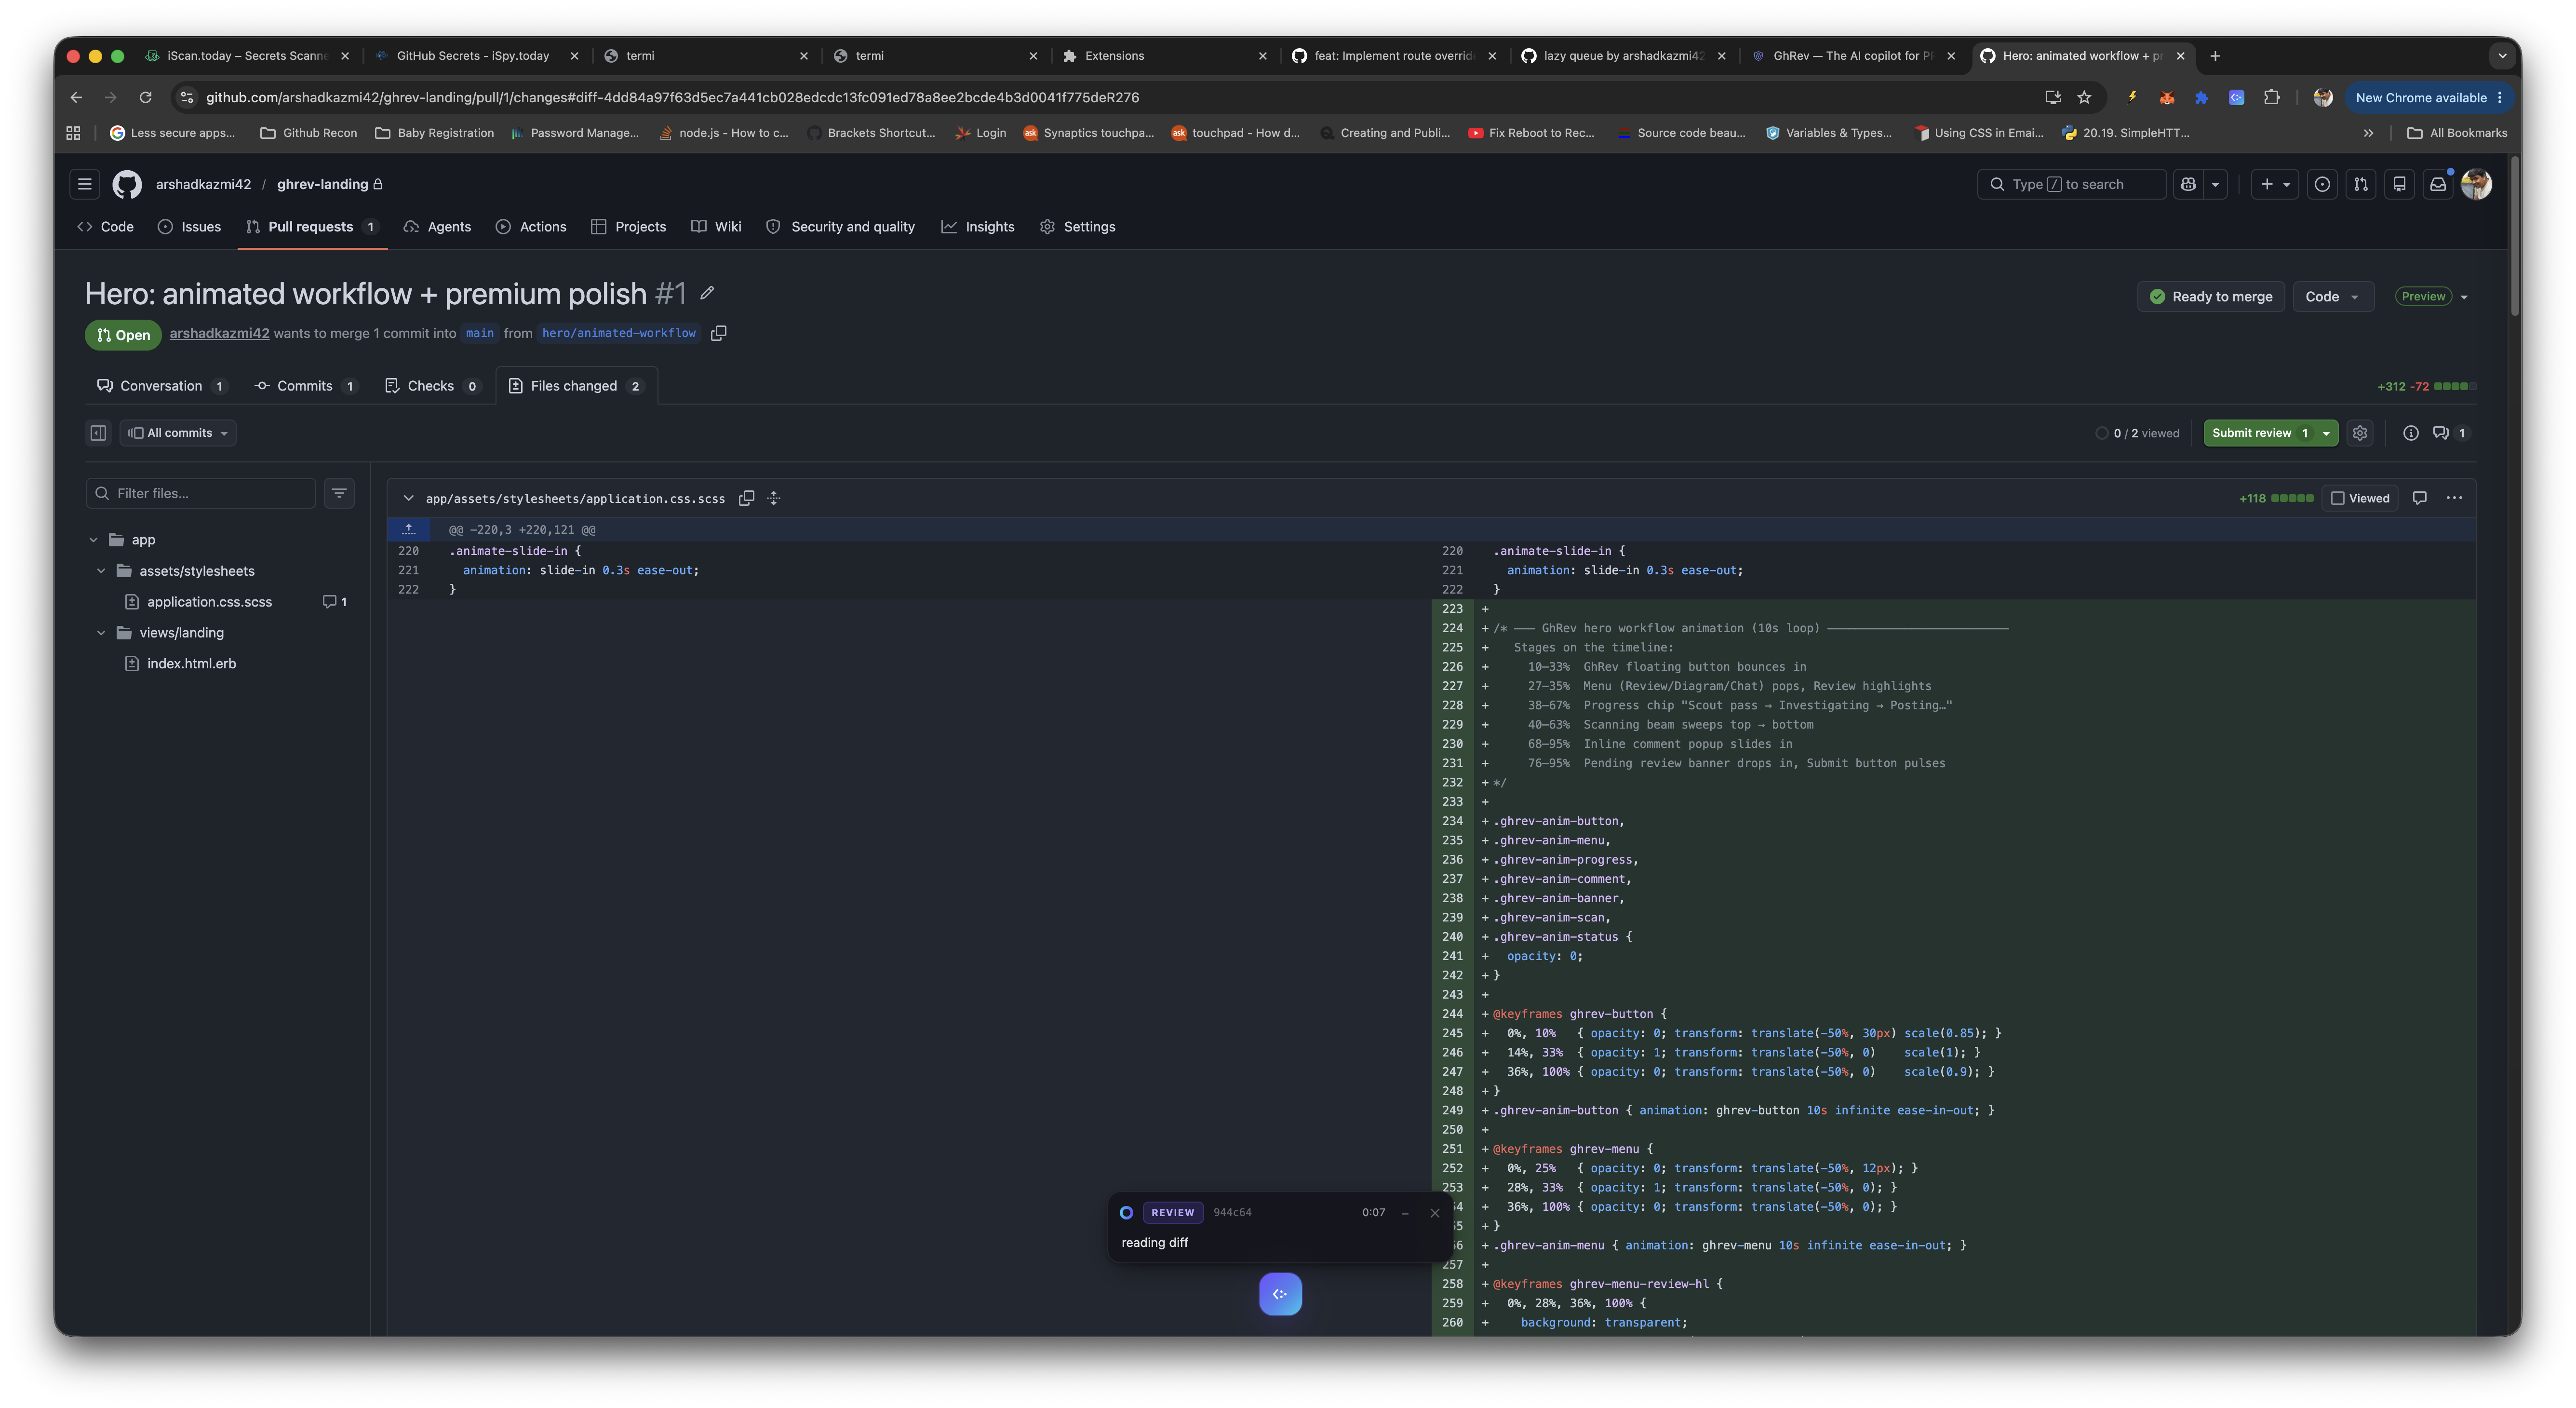The image size is (2576, 1408).
Task: Open the All Bookmarks folder
Action: click(2457, 133)
